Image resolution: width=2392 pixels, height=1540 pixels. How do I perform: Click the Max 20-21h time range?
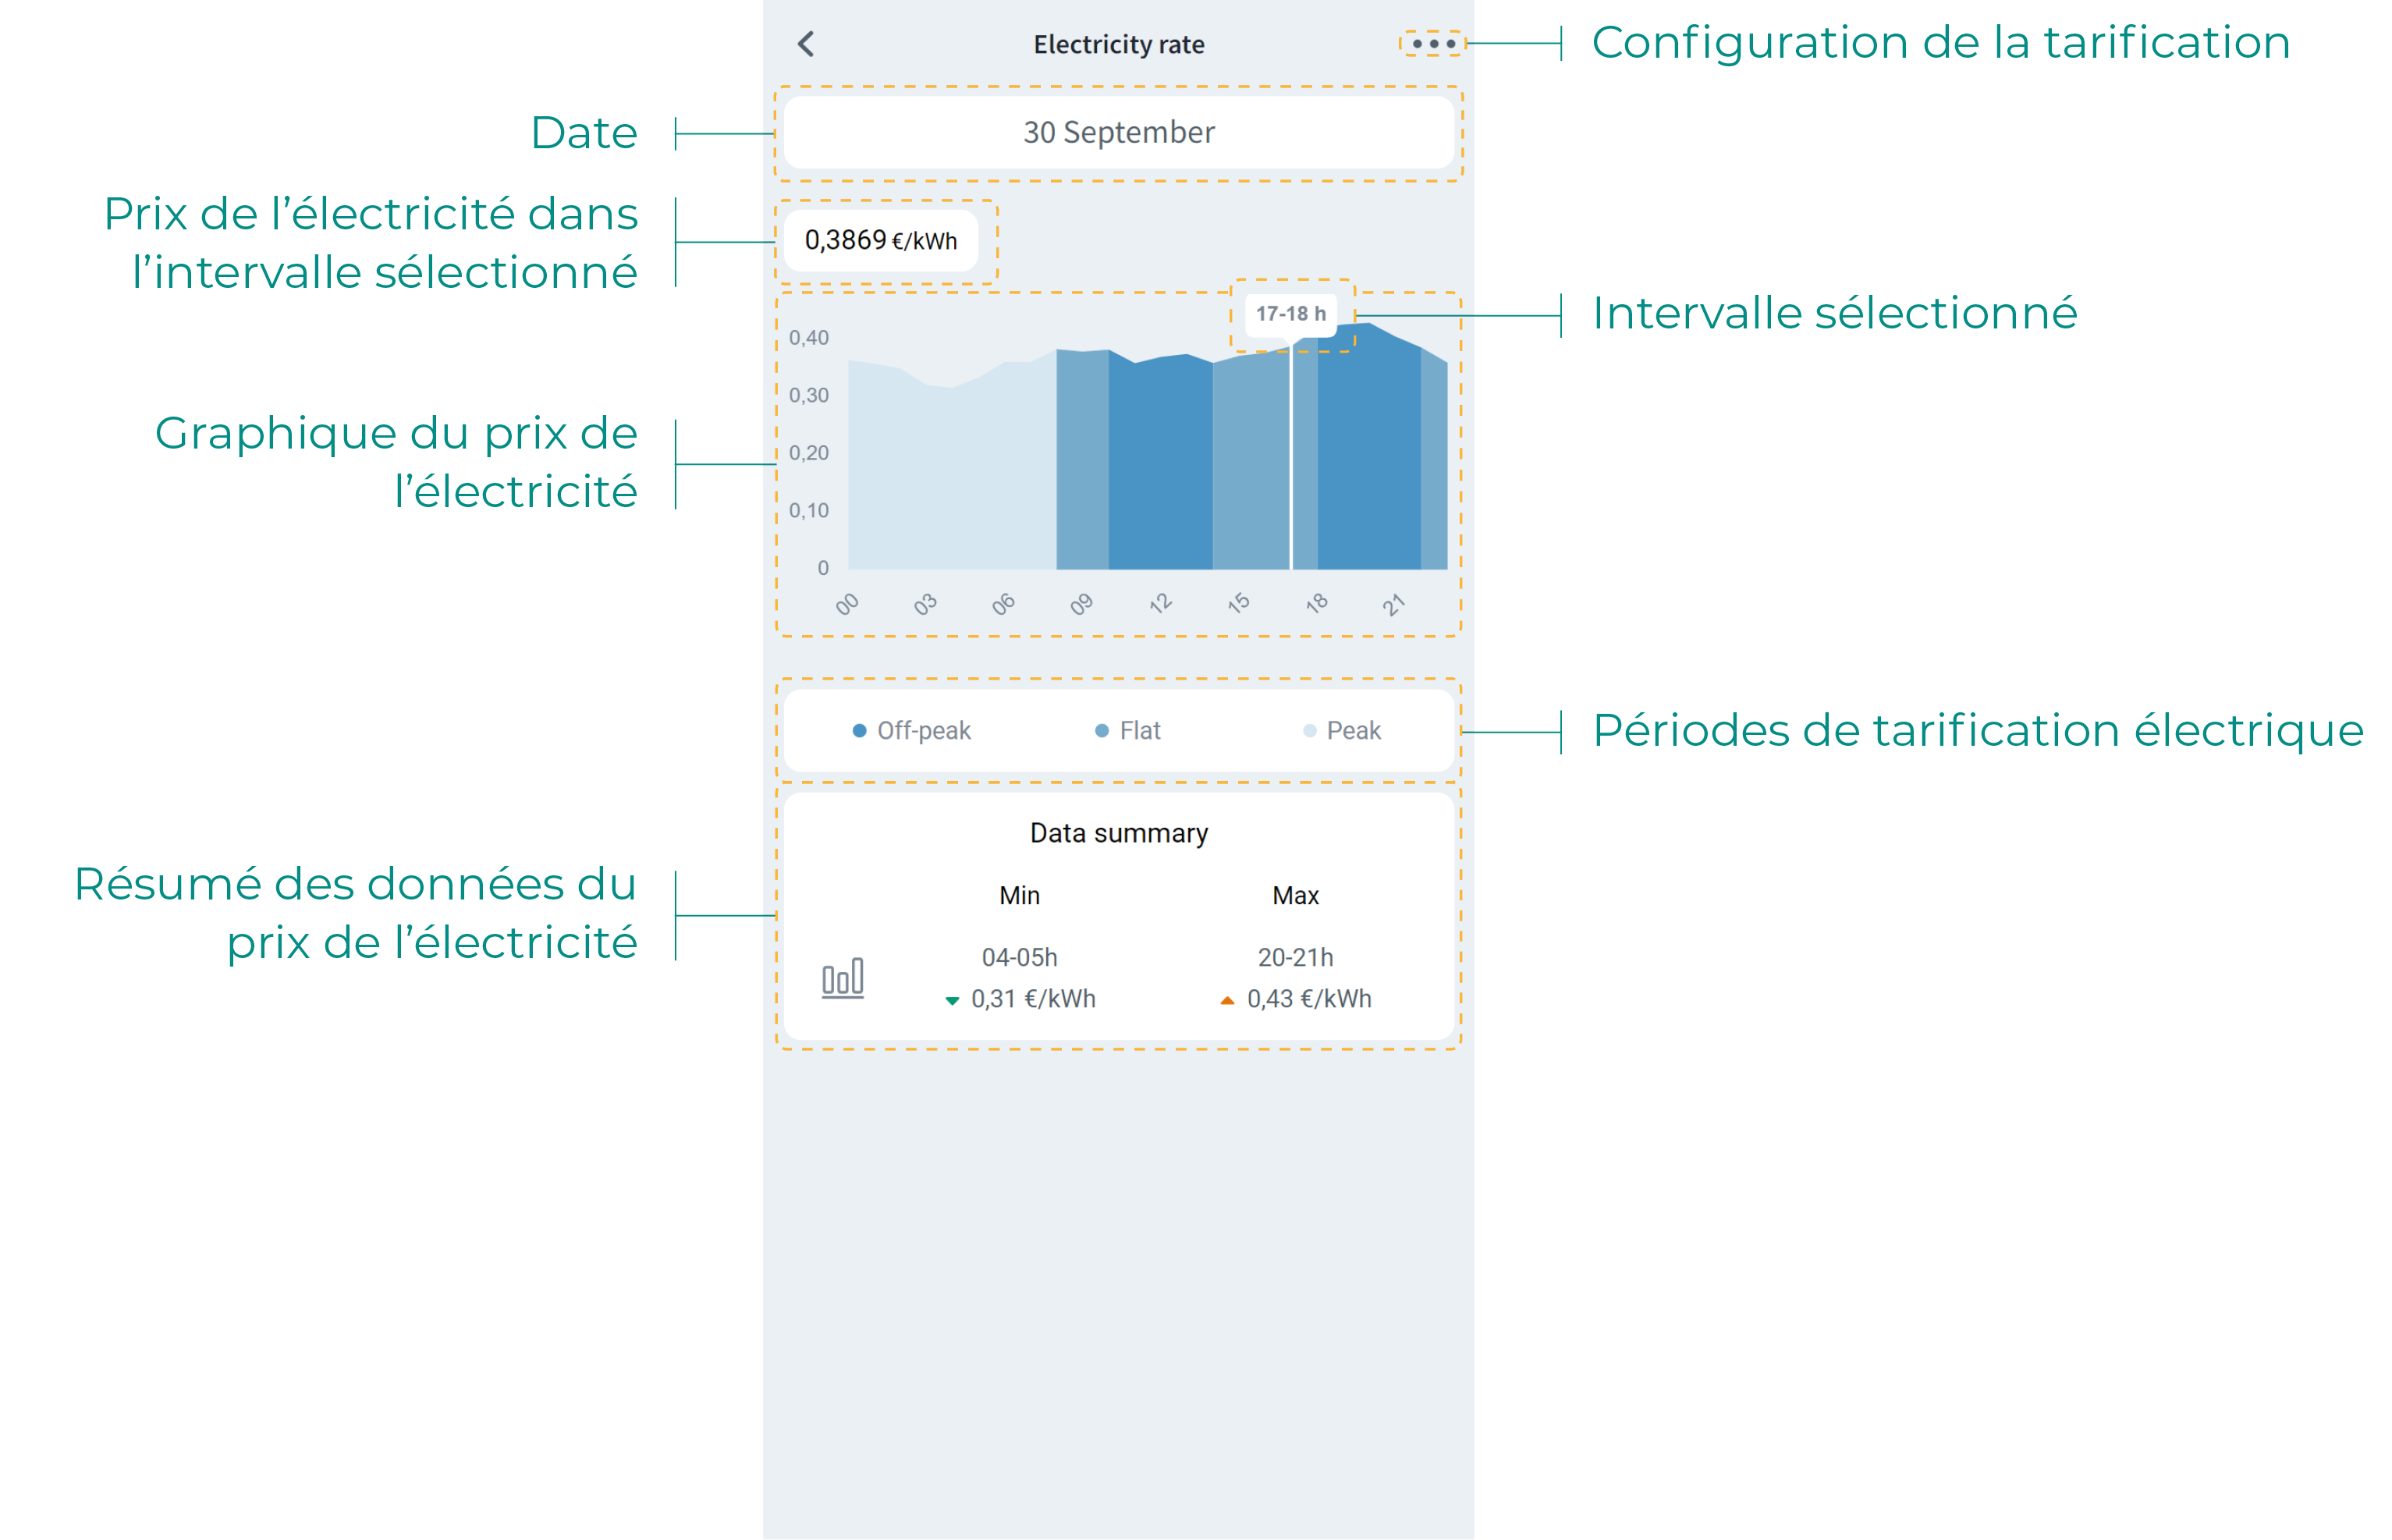(x=1295, y=957)
